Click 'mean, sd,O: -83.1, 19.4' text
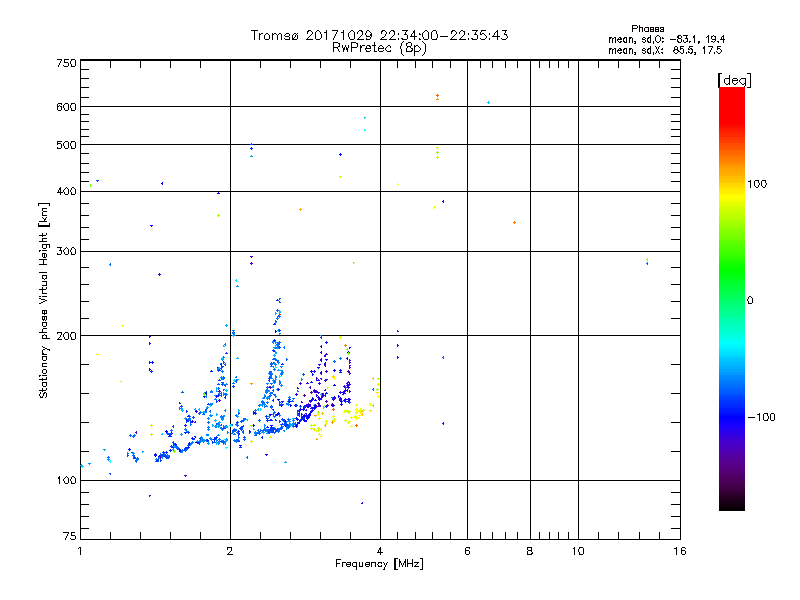This screenshot has width=800, height=600. click(x=666, y=40)
